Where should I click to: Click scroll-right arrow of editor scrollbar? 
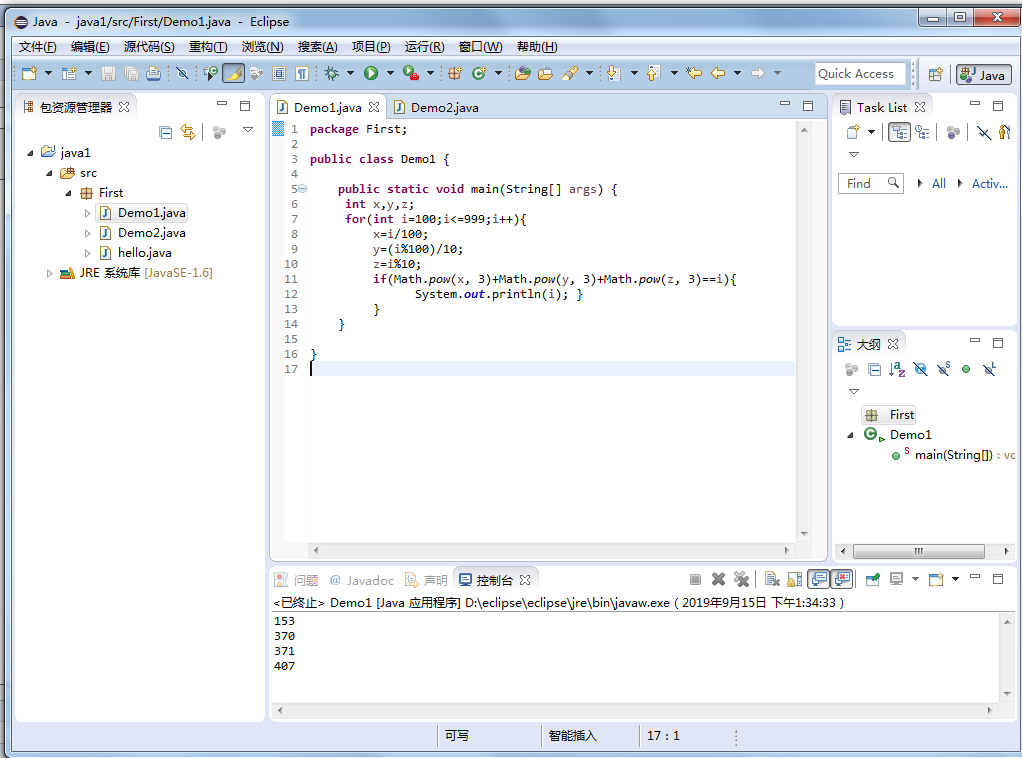[x=787, y=551]
